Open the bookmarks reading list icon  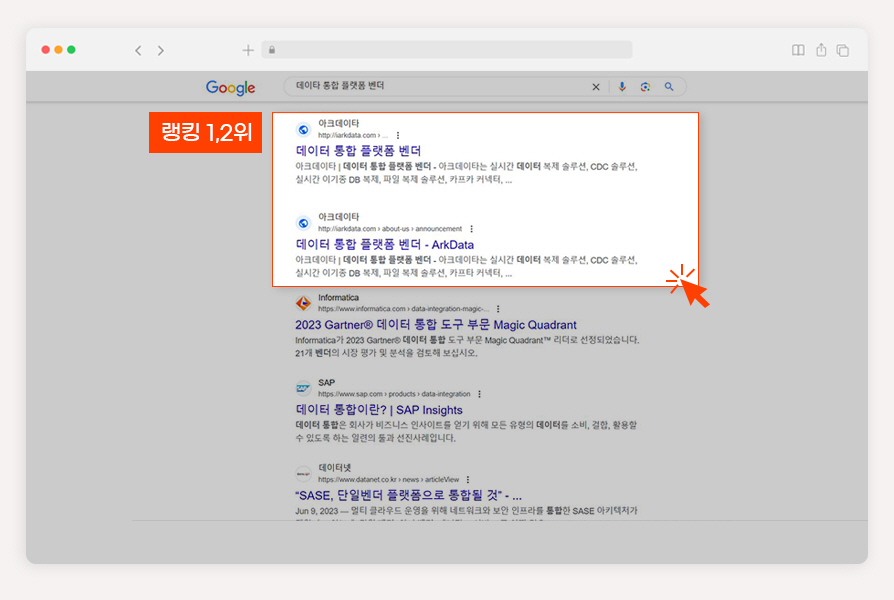pos(798,50)
